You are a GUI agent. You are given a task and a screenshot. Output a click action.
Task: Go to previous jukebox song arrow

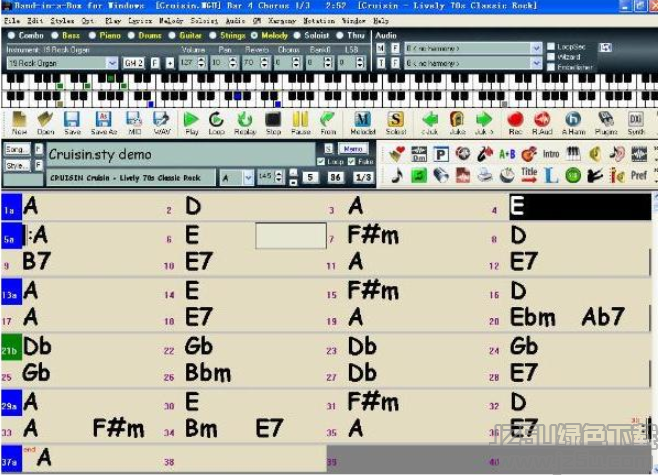click(x=430, y=123)
